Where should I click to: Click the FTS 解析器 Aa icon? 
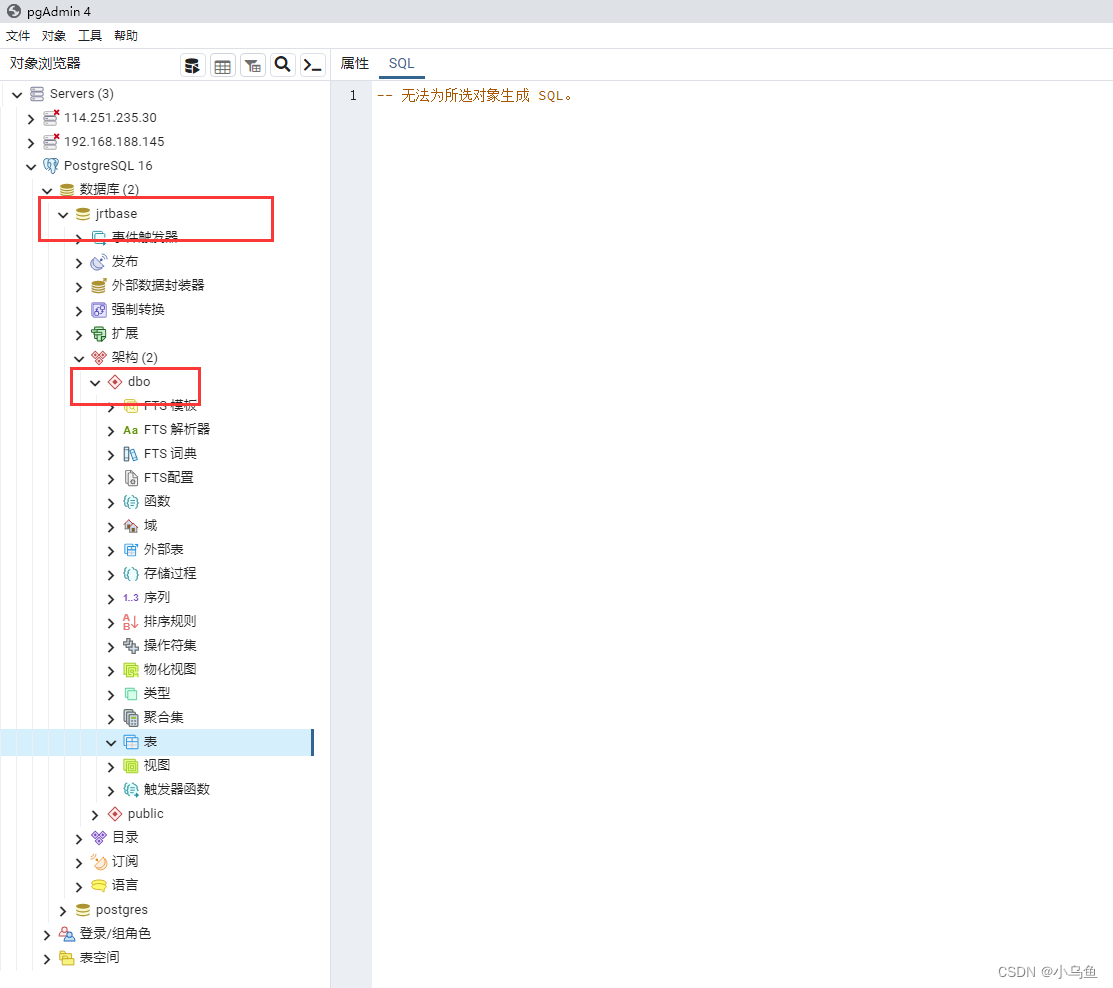click(131, 430)
